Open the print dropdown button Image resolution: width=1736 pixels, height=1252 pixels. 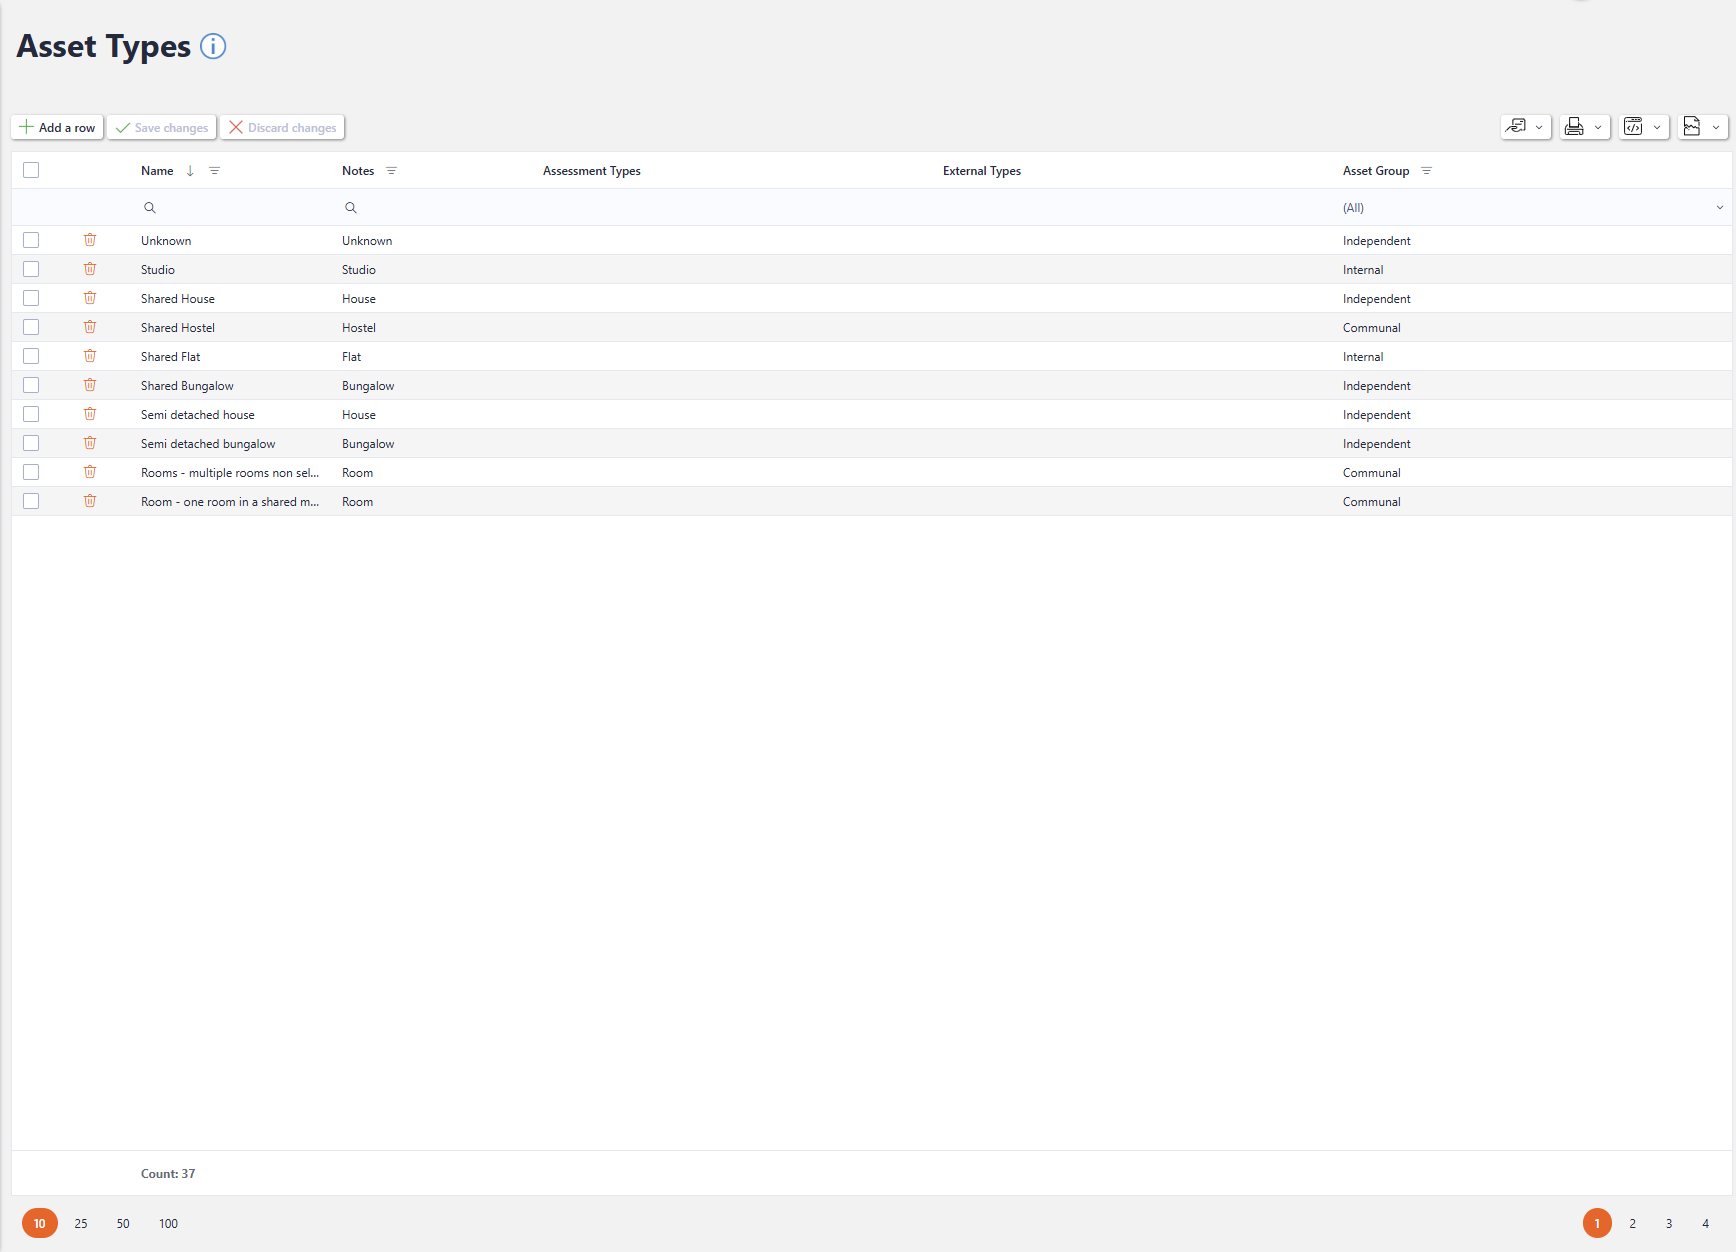pos(1584,127)
